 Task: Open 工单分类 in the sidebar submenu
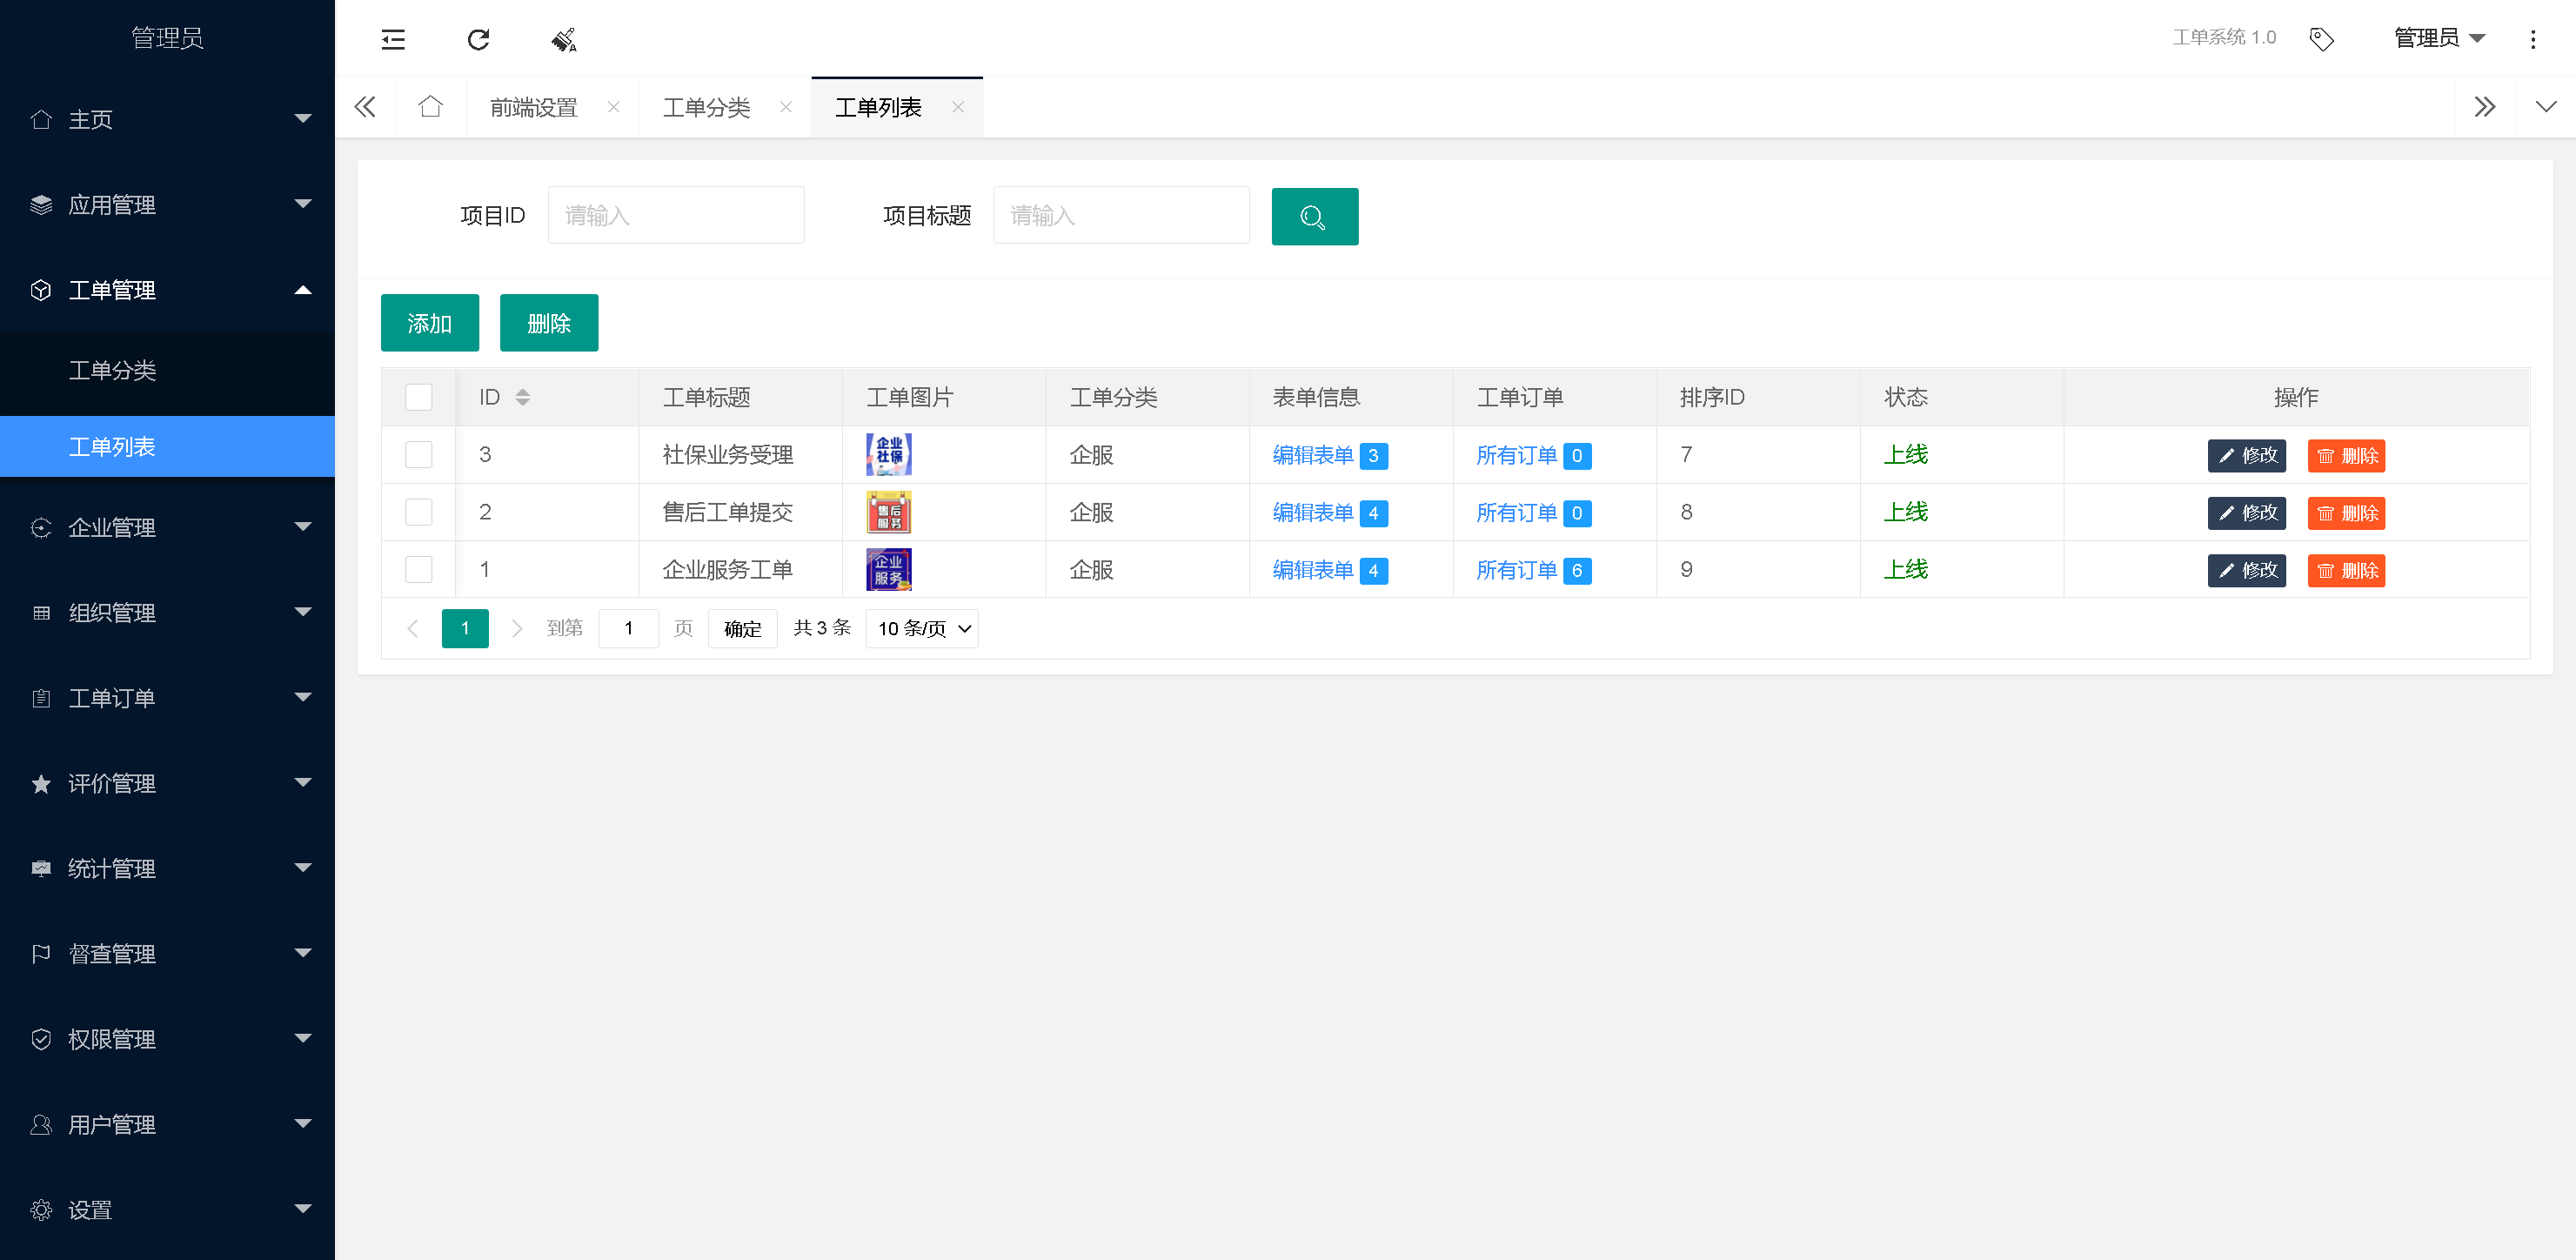pos(112,370)
